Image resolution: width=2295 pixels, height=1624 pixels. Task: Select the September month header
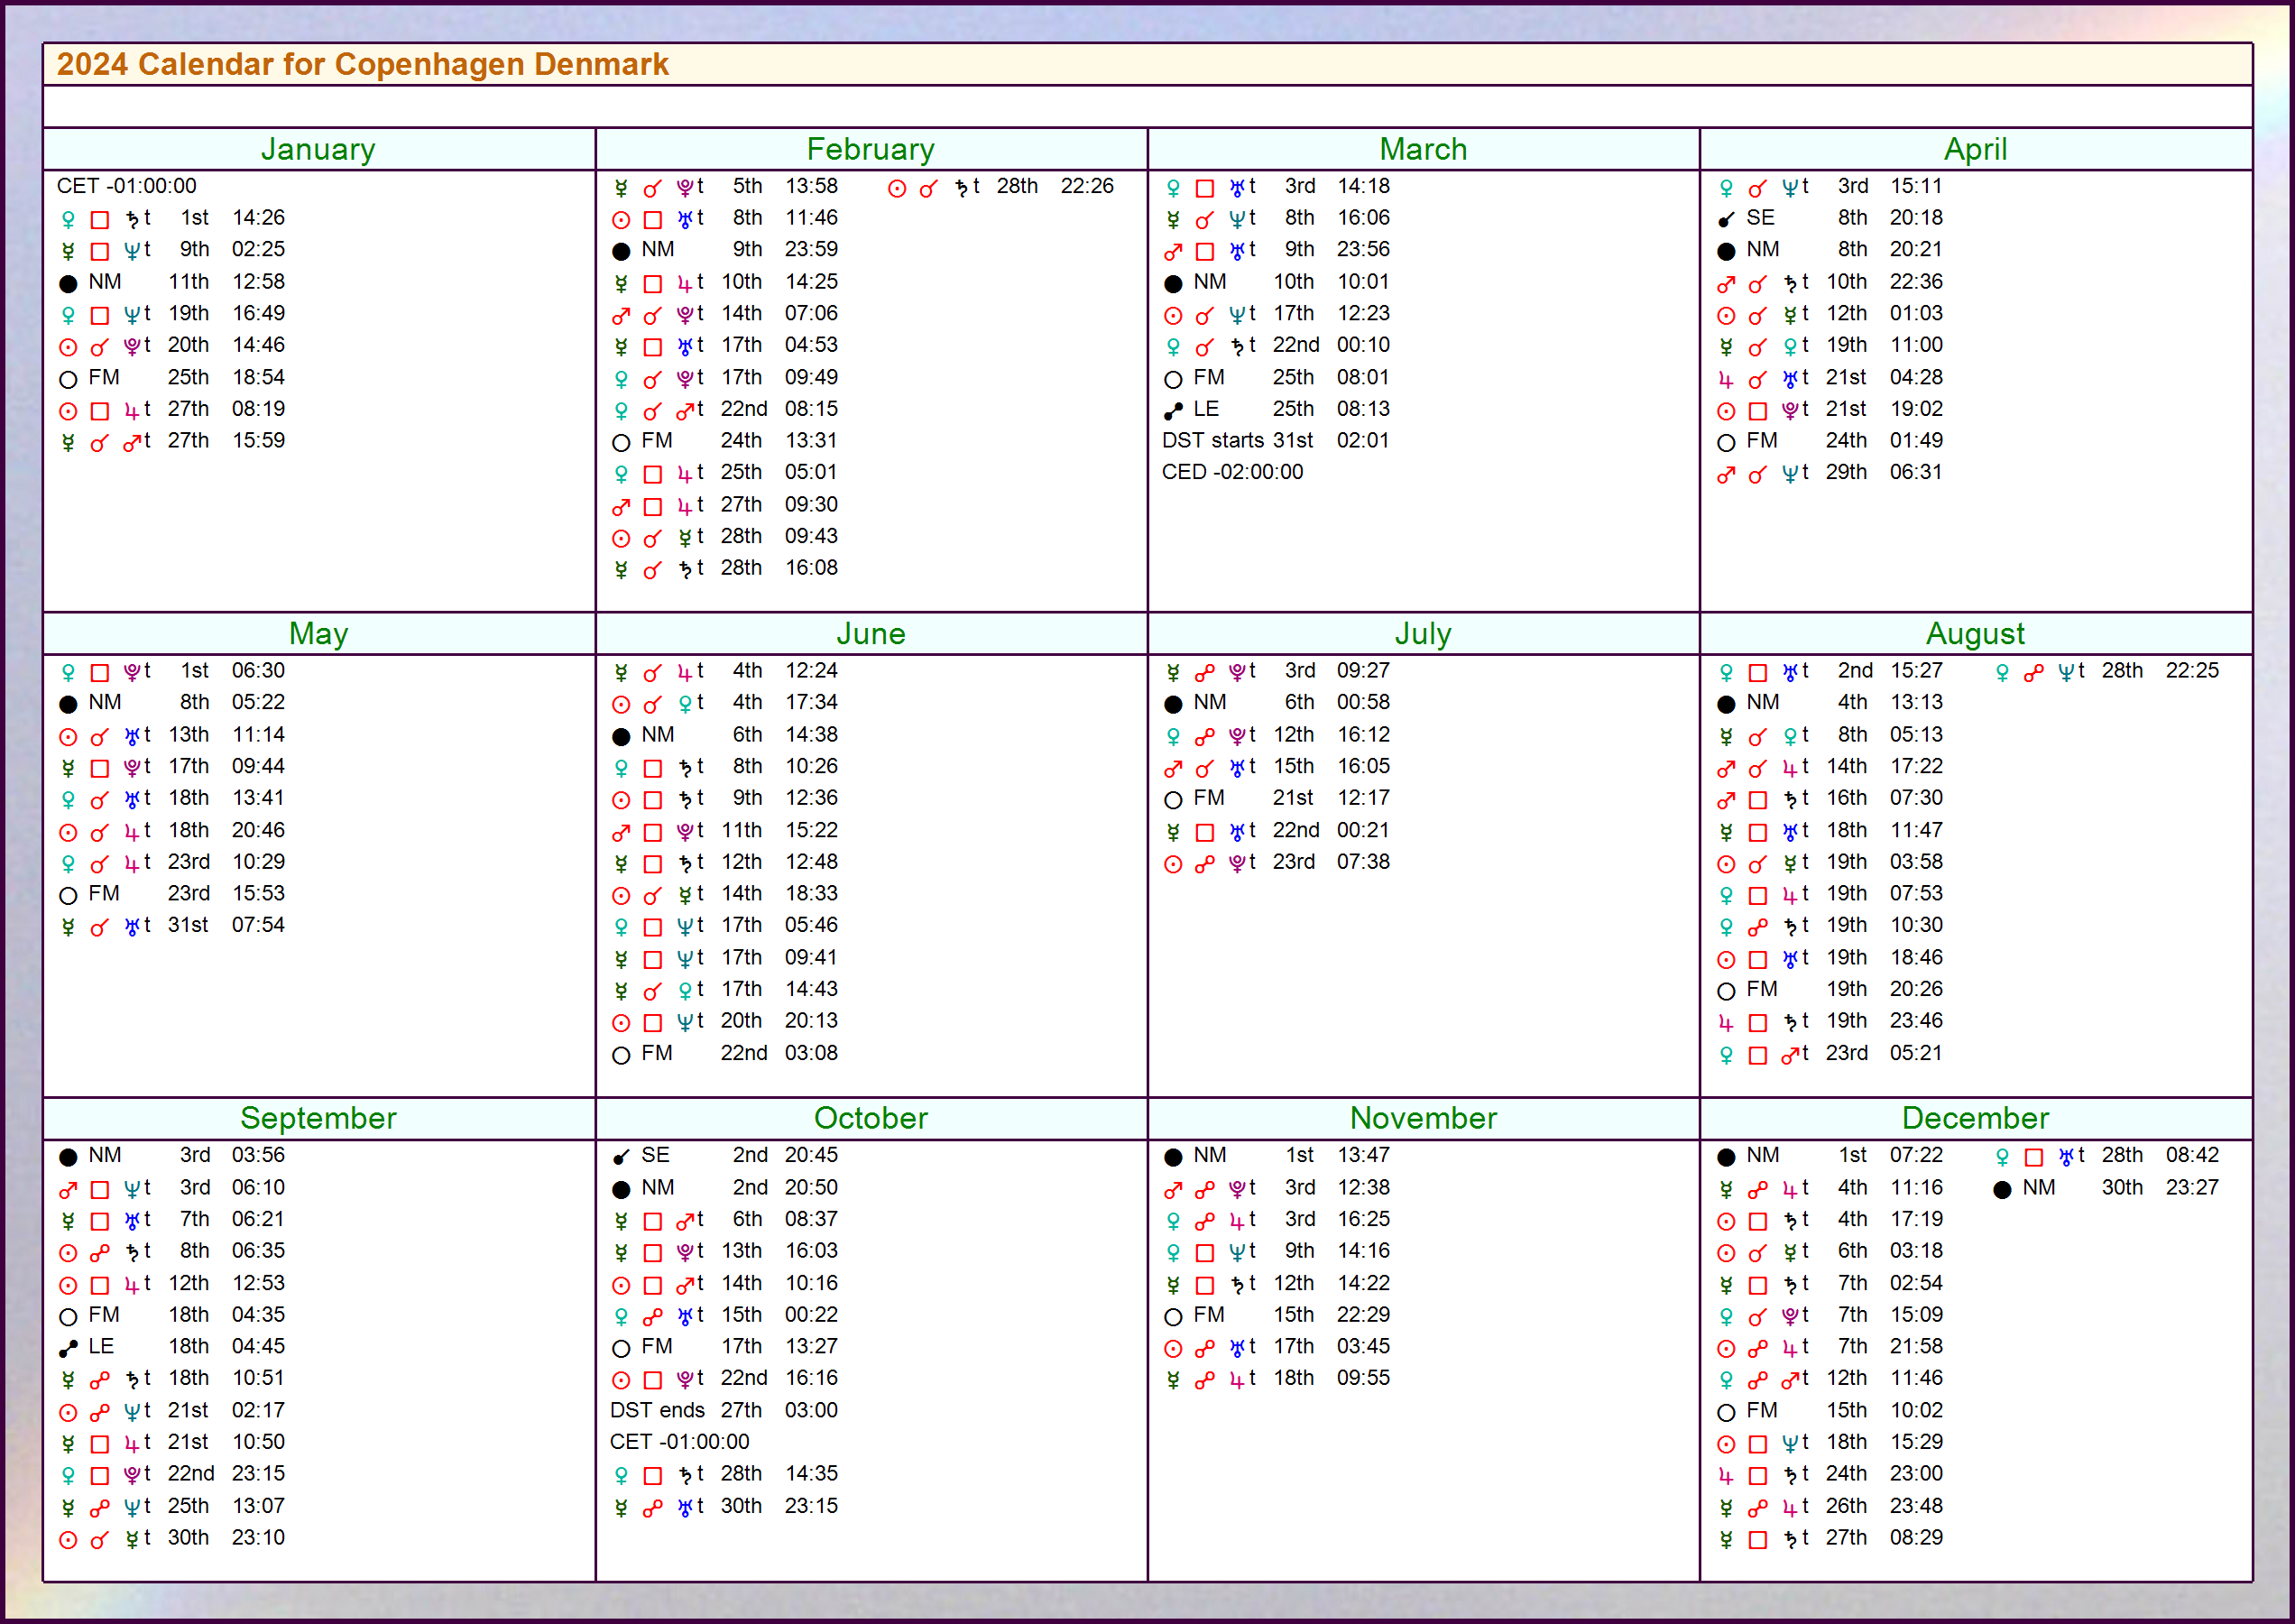(x=318, y=1118)
